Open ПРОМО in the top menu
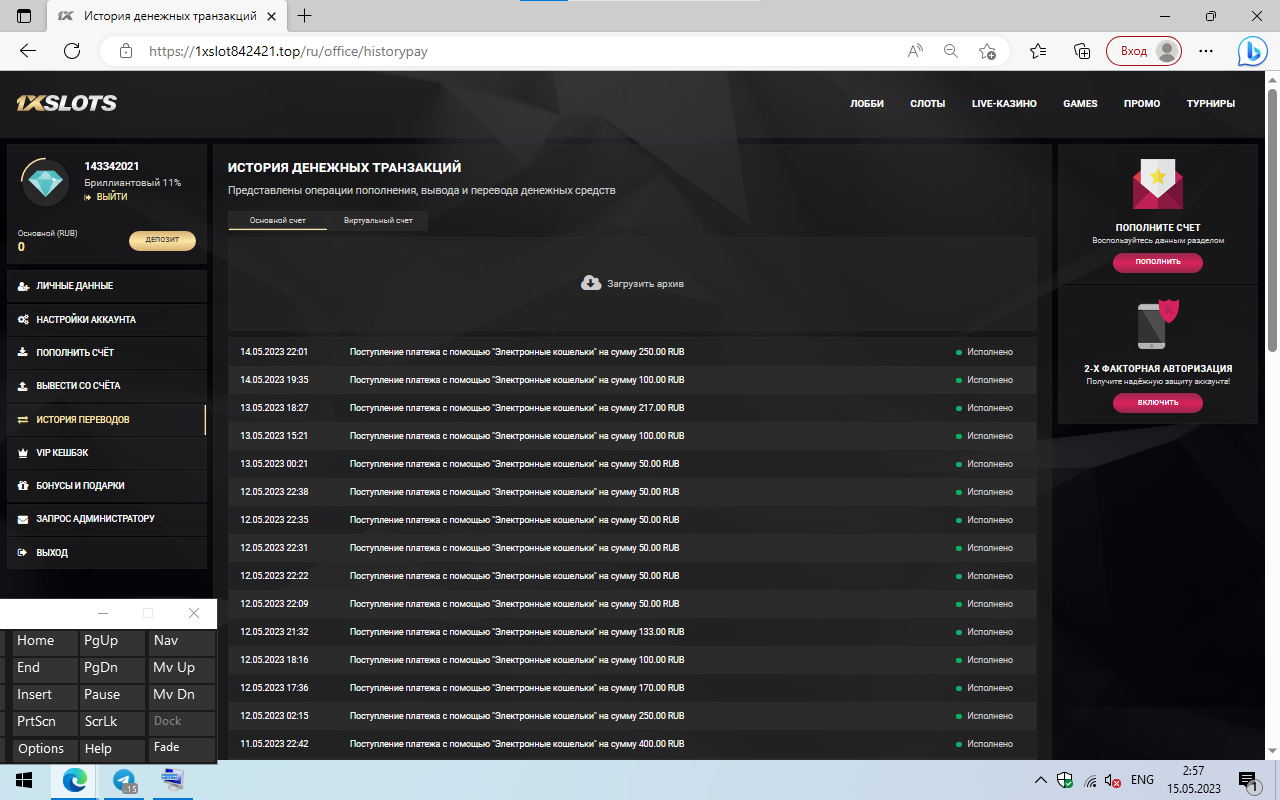1280x800 pixels. tap(1142, 104)
